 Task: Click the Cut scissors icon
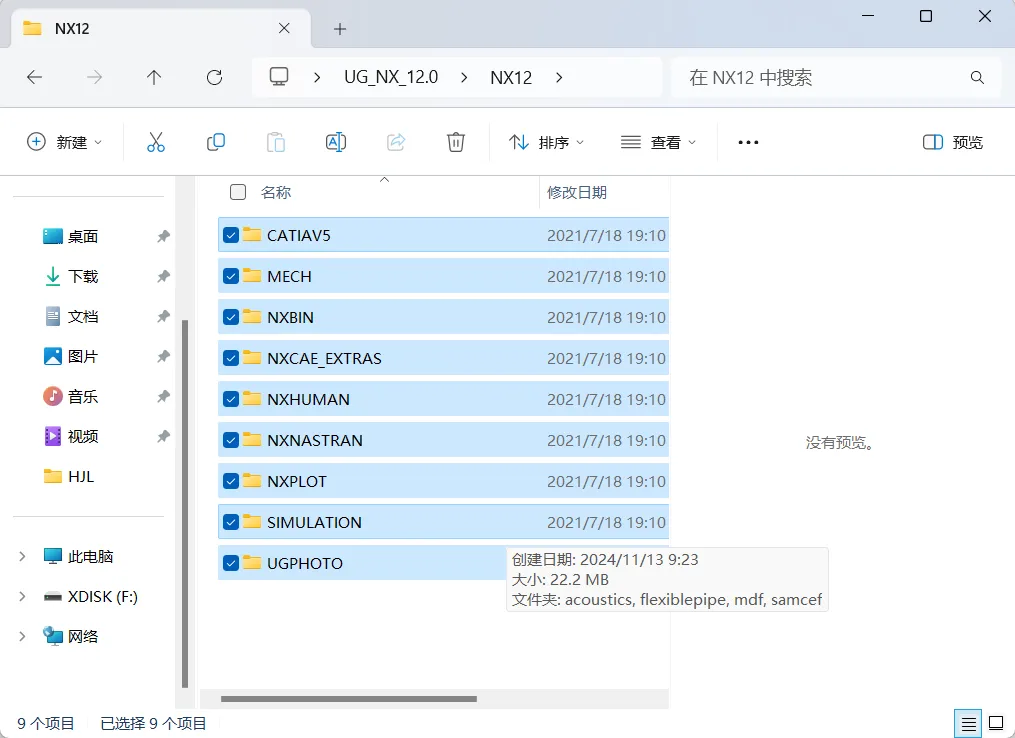[155, 142]
